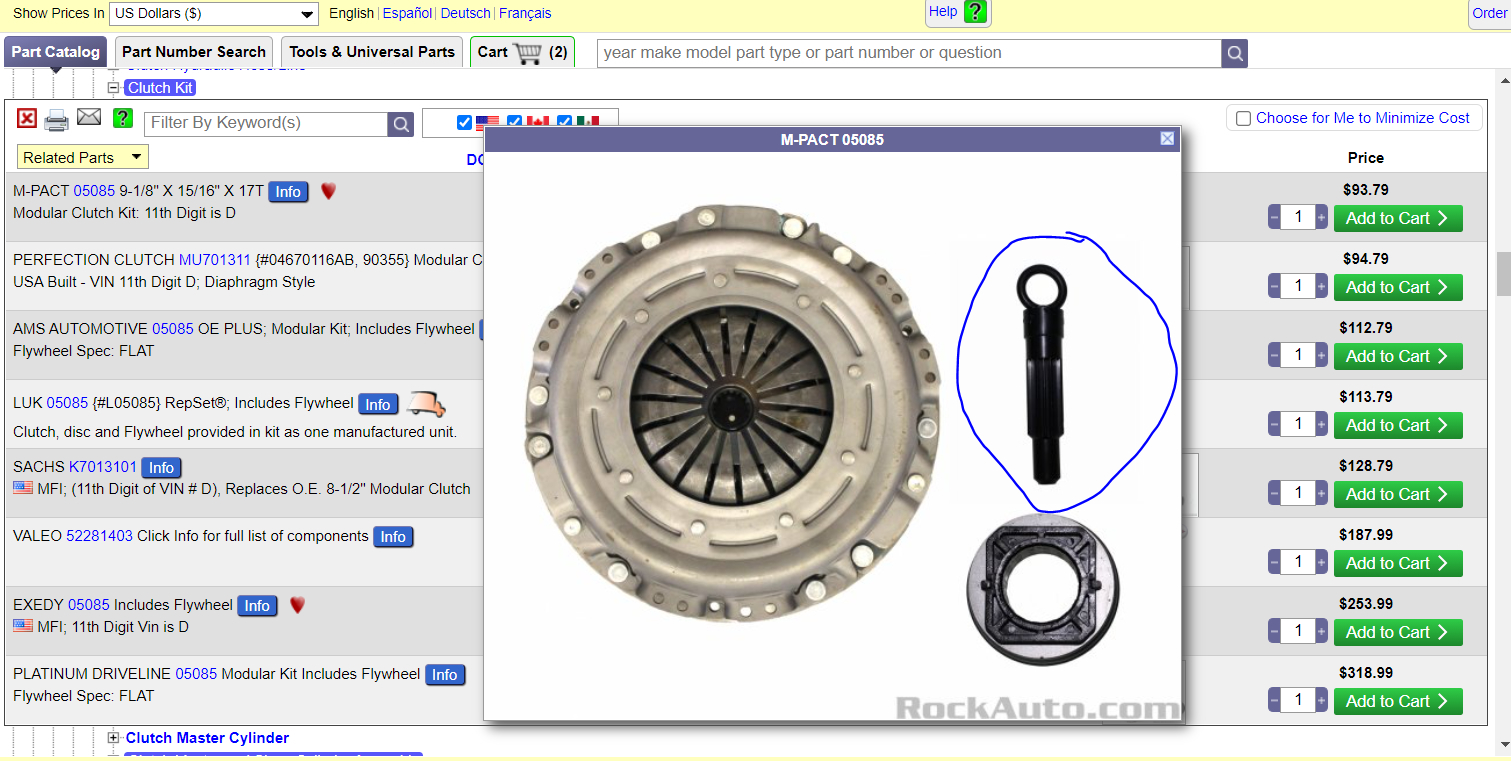Click the green Help question mark icon
Screen dimensions: 1511x761
pos(975,12)
